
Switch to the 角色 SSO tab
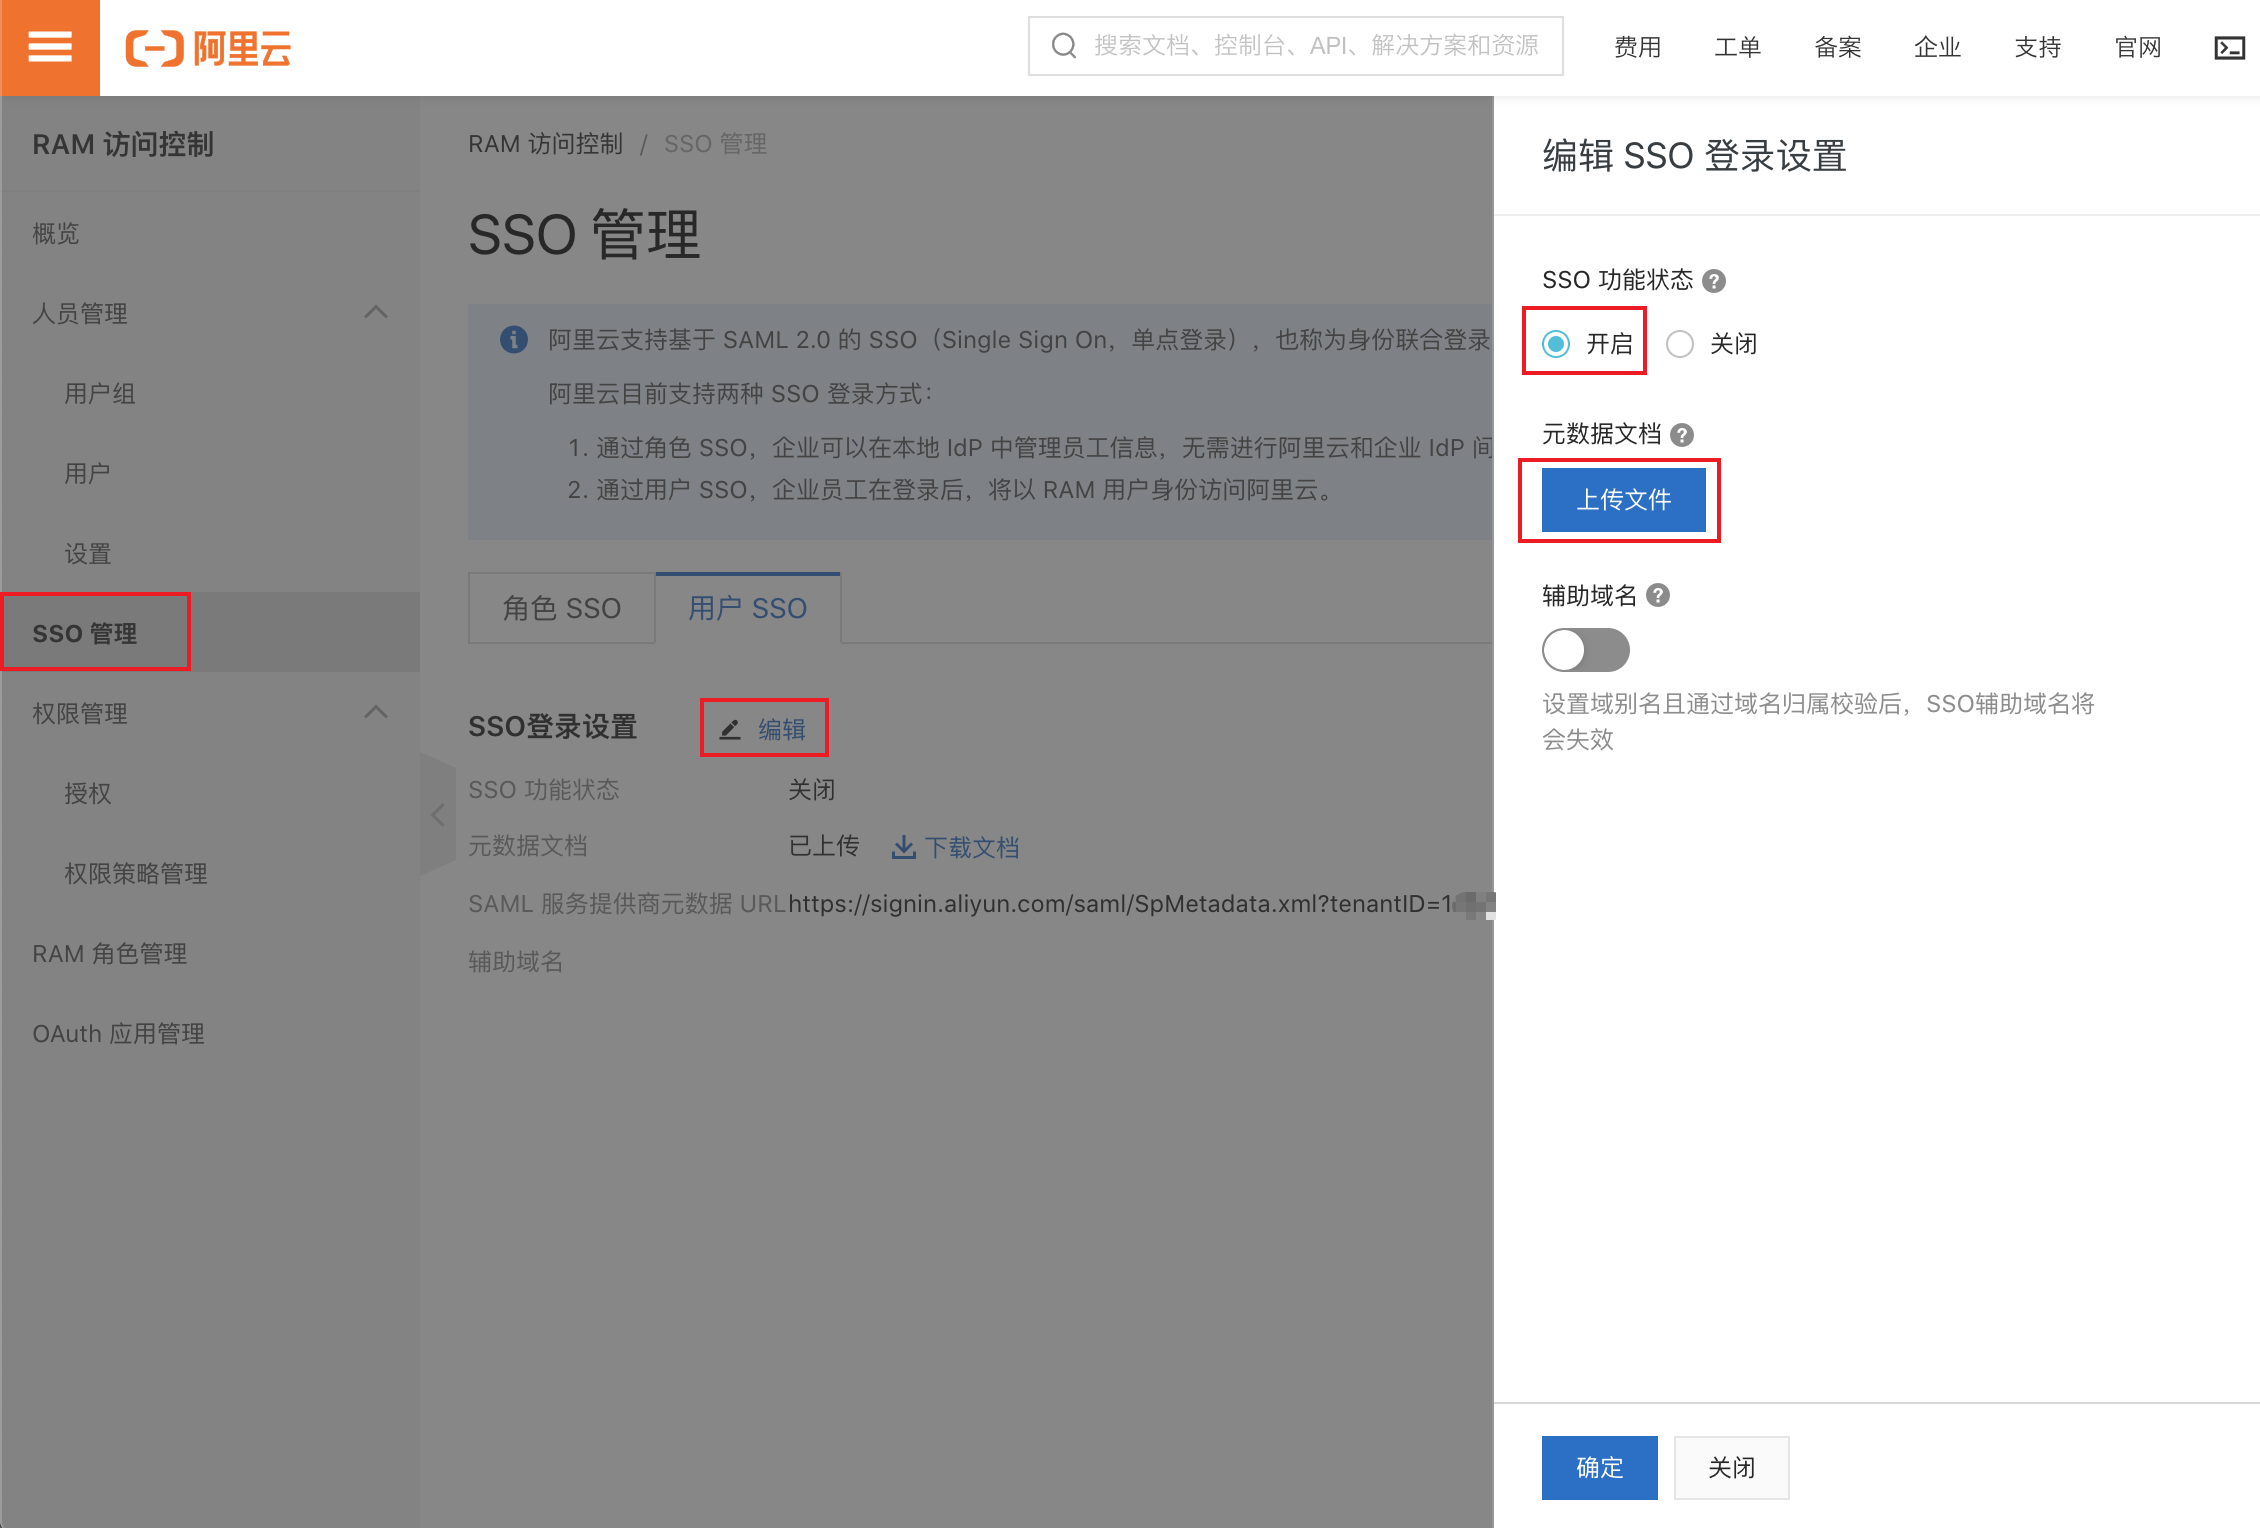point(561,607)
